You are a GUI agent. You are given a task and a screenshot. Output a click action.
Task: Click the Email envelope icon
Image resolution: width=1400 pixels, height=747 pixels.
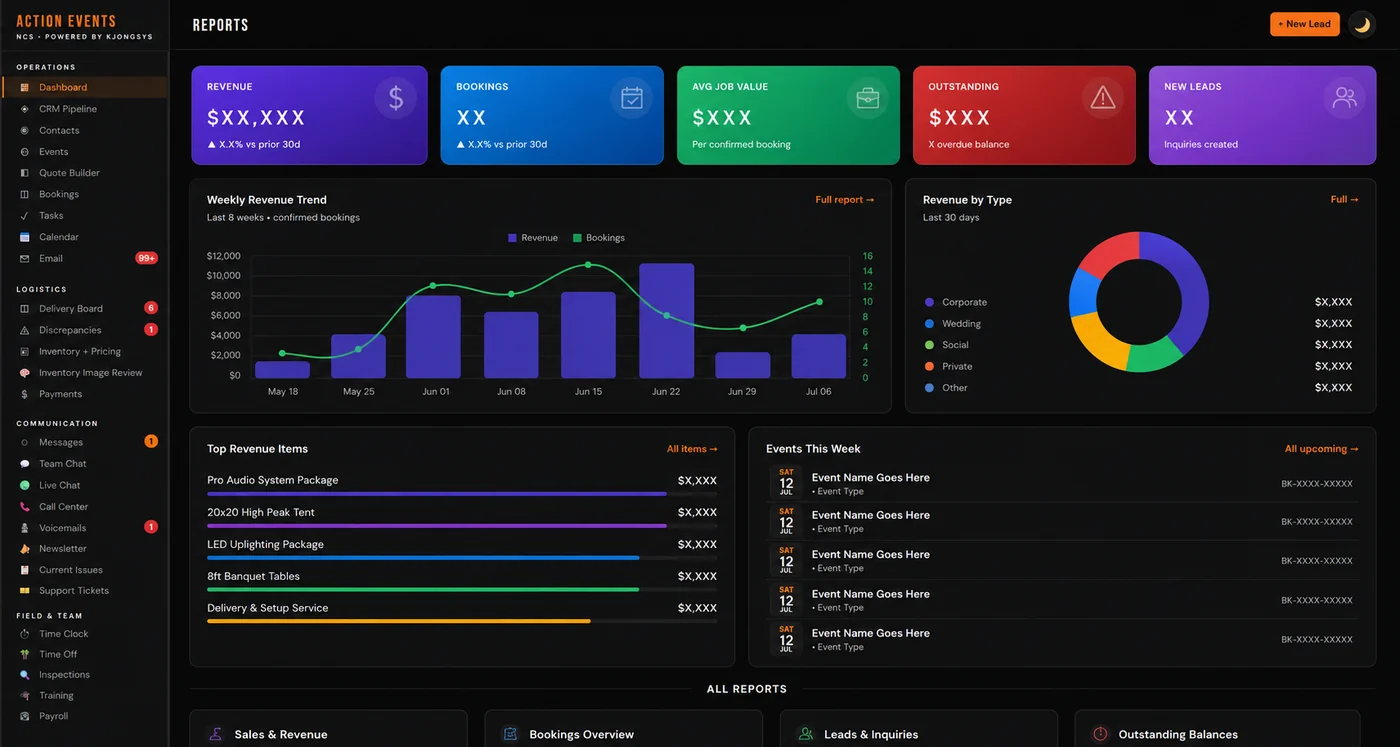click(x=25, y=258)
